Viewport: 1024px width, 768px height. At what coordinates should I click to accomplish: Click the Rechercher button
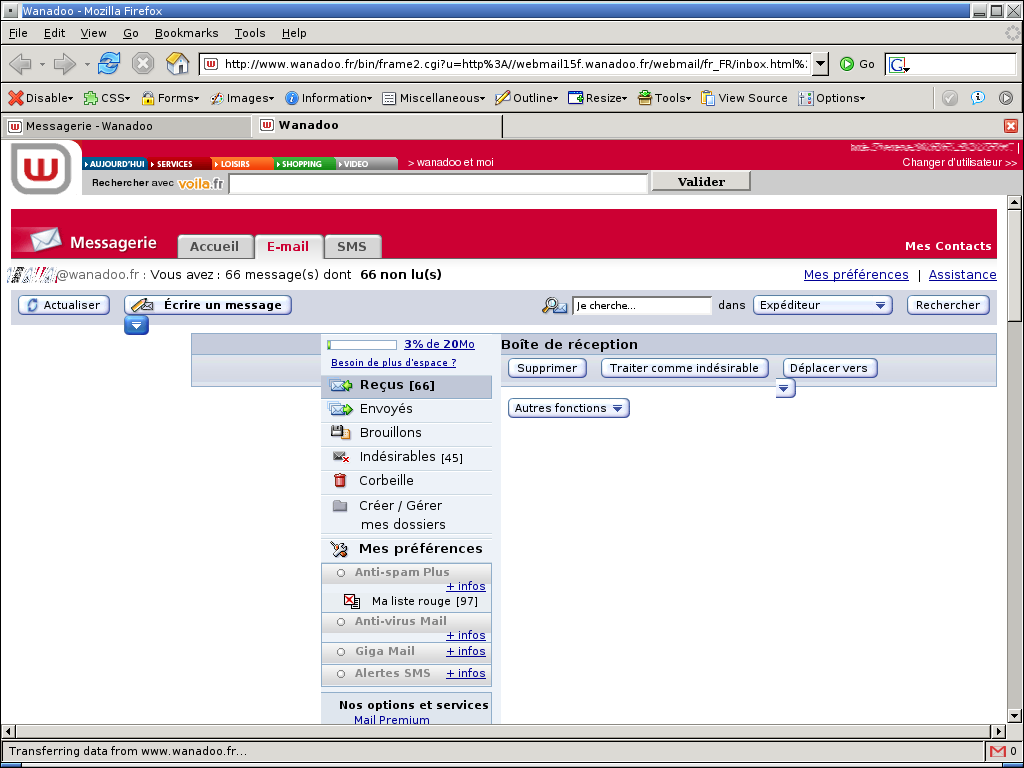click(948, 305)
